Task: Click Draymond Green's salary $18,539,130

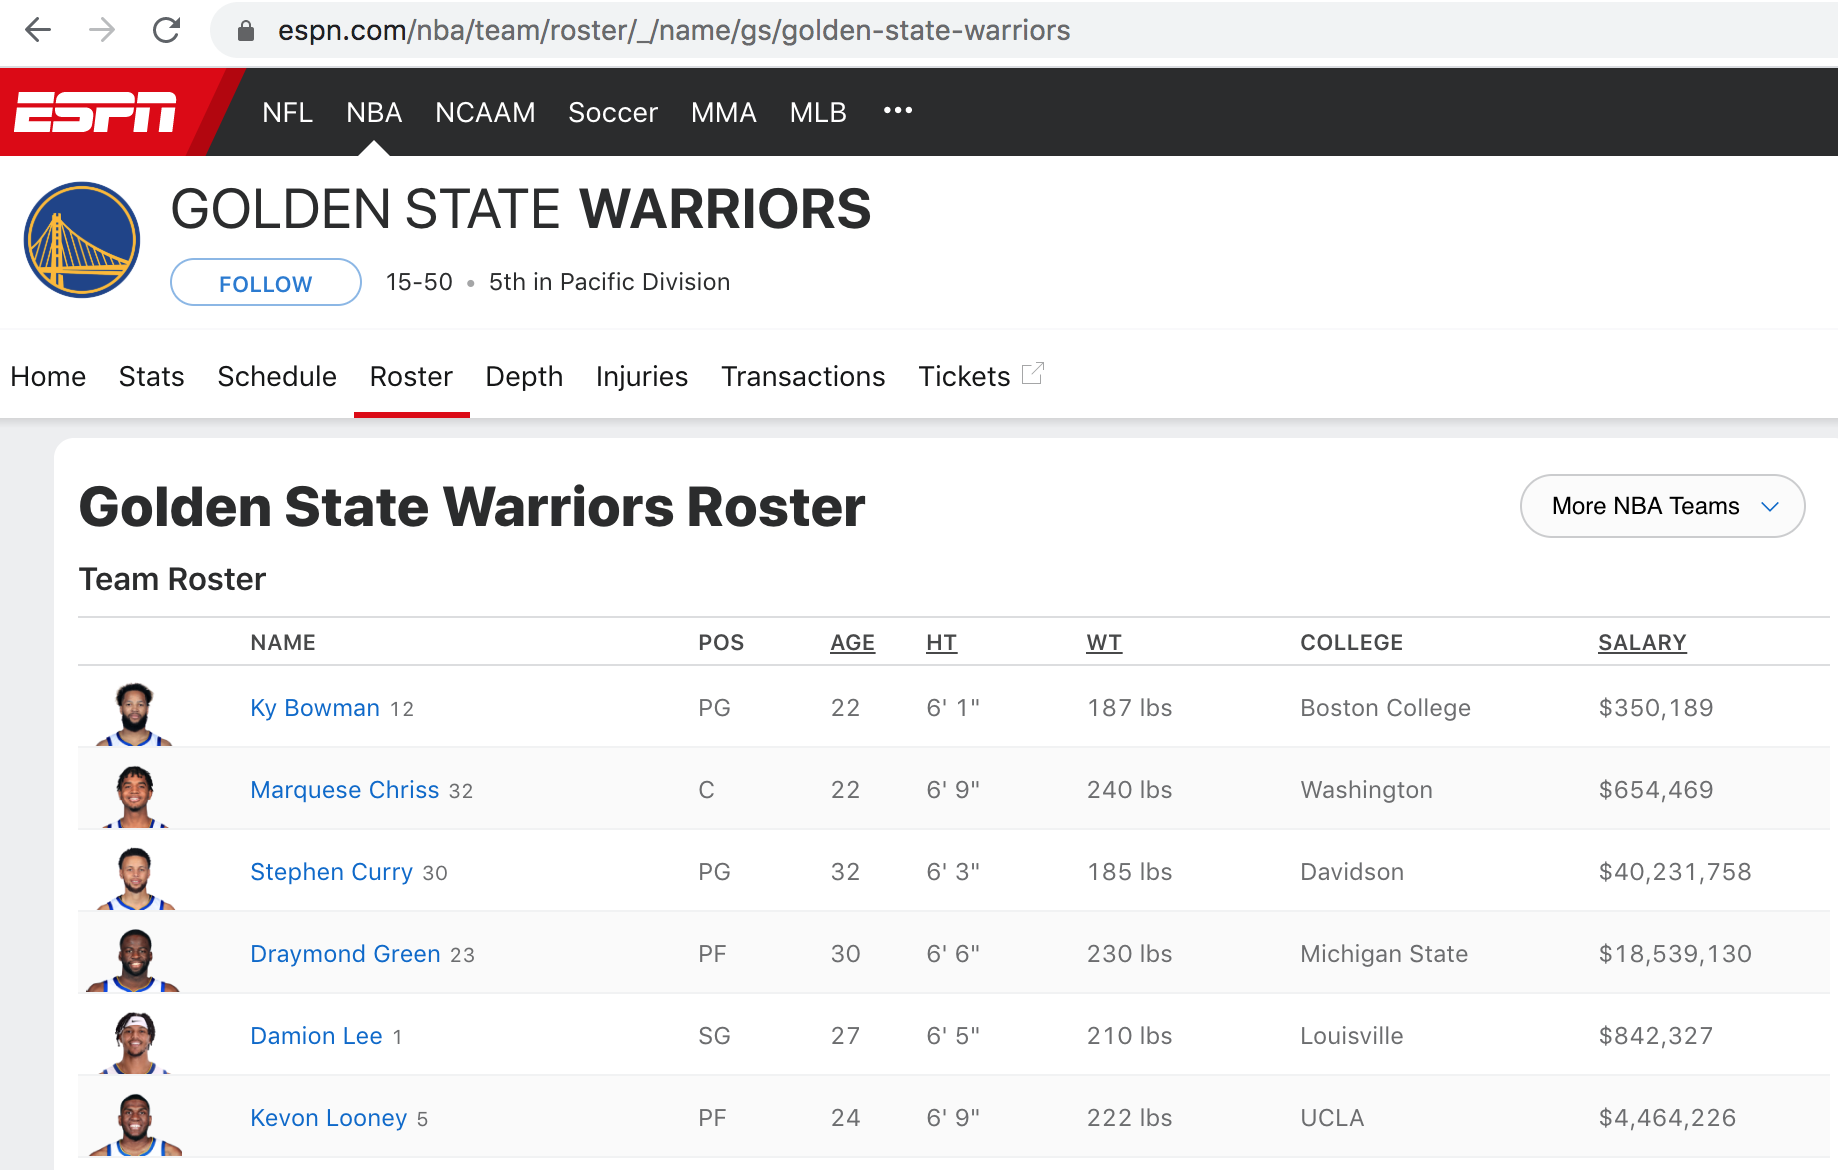Action: (1675, 954)
